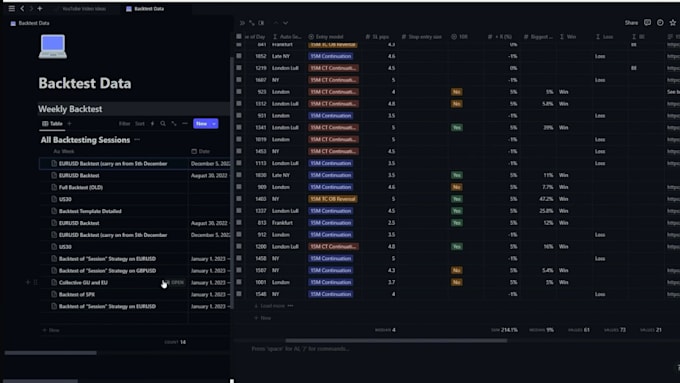Switch to the YouTube Video Ideas tab
680x383 pixels.
coord(84,9)
